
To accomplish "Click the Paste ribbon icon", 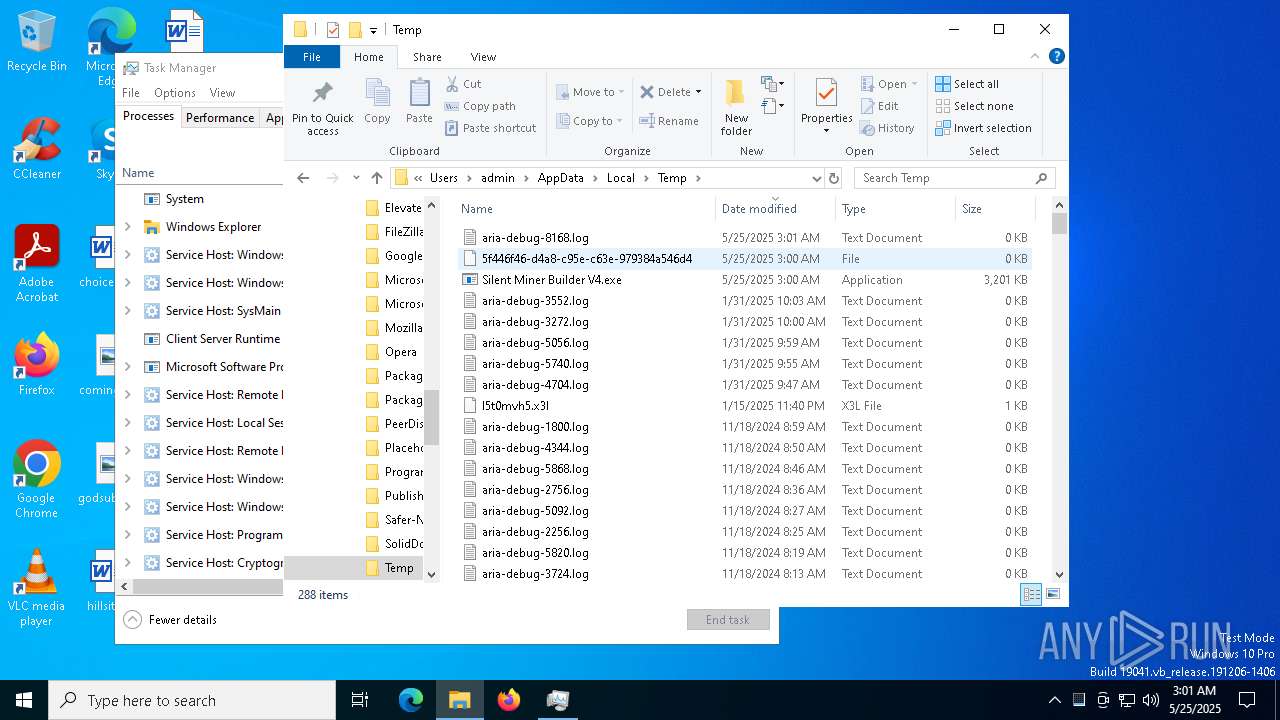I will [419, 102].
